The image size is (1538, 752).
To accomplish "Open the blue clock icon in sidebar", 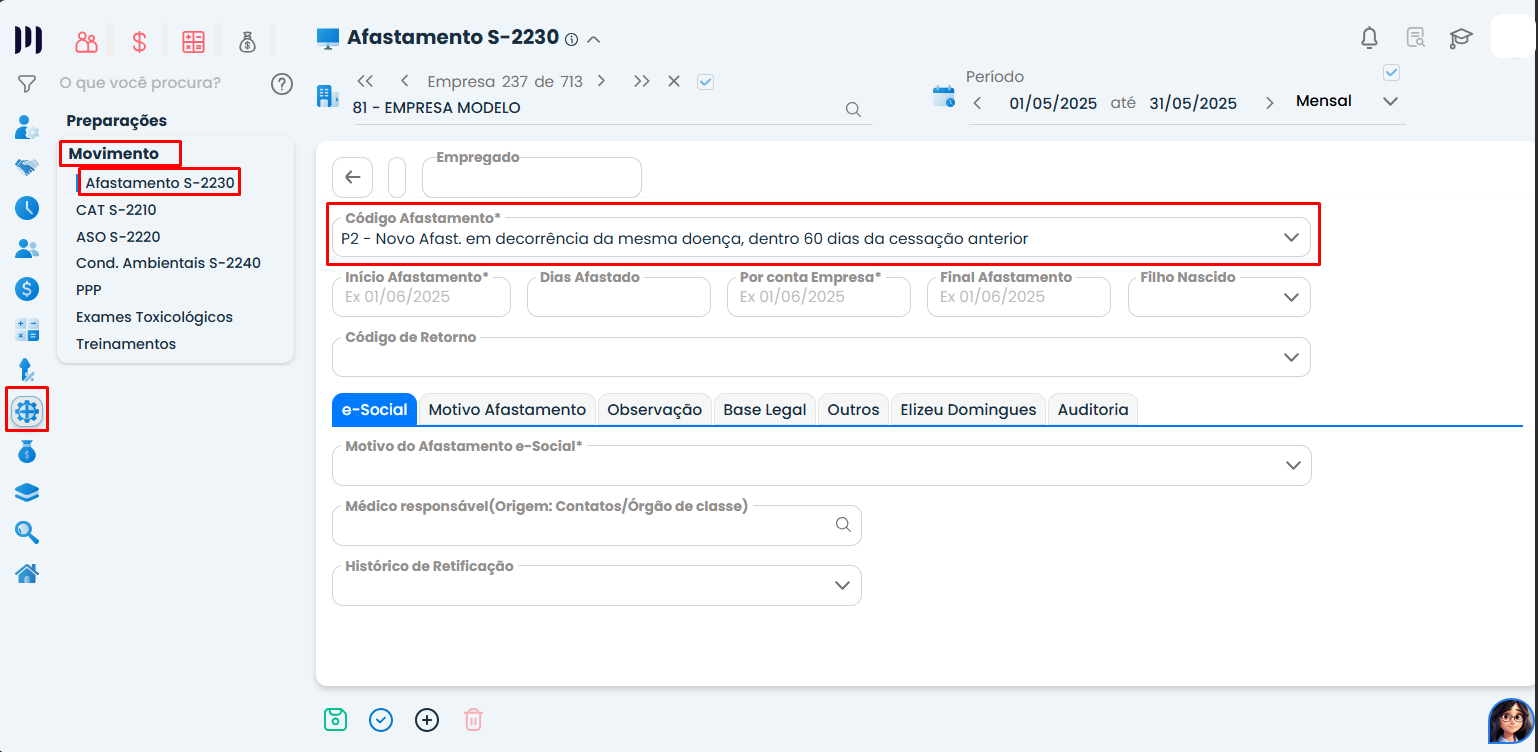I will click(27, 208).
